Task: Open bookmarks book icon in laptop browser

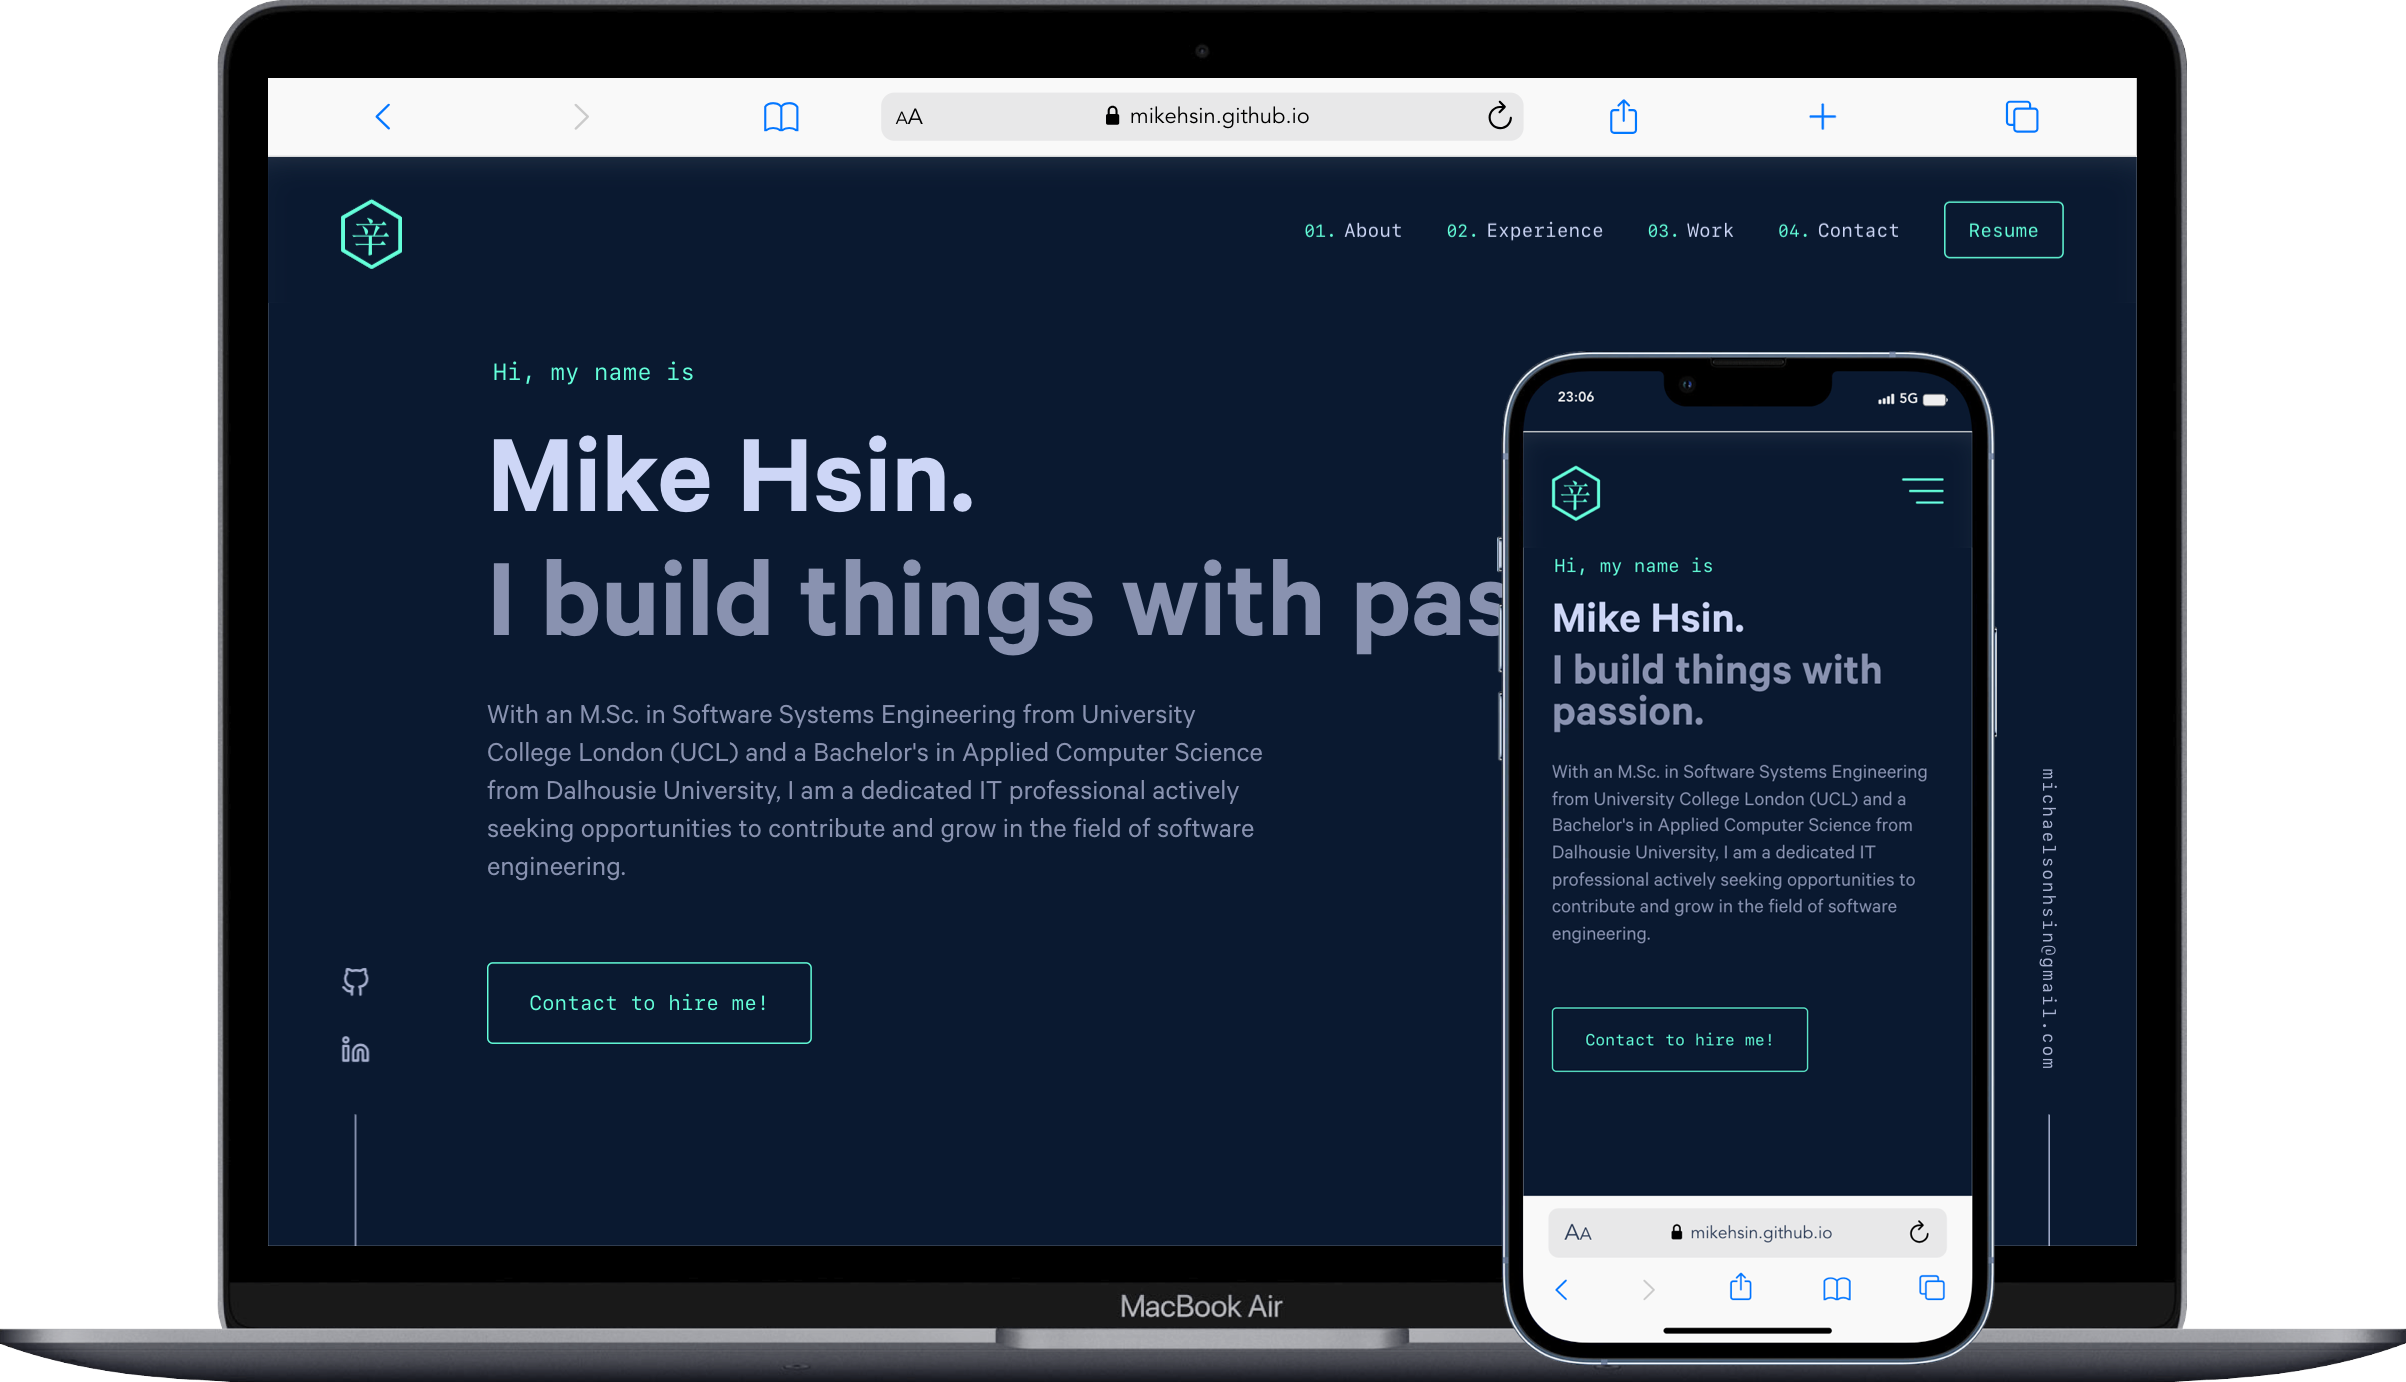Action: (781, 117)
